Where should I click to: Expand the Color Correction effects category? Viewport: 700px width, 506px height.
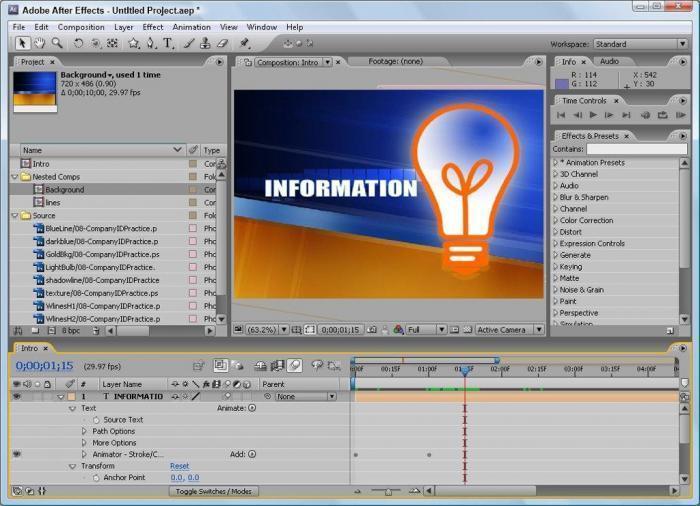pos(556,220)
